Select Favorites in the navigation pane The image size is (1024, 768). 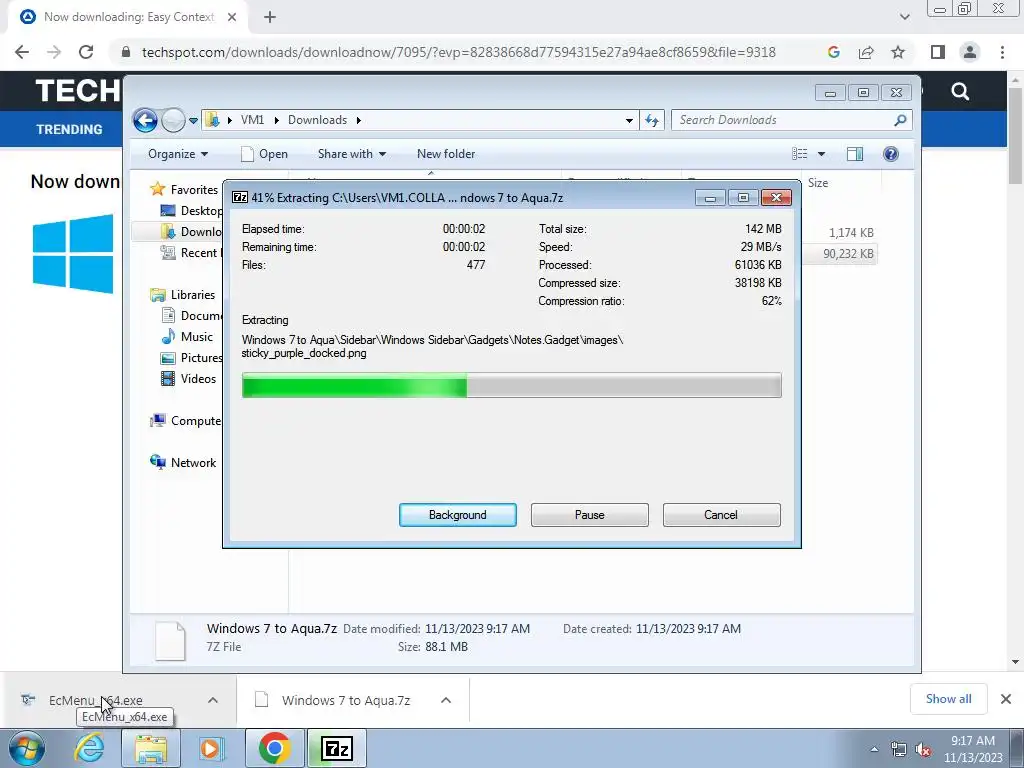[x=194, y=189]
